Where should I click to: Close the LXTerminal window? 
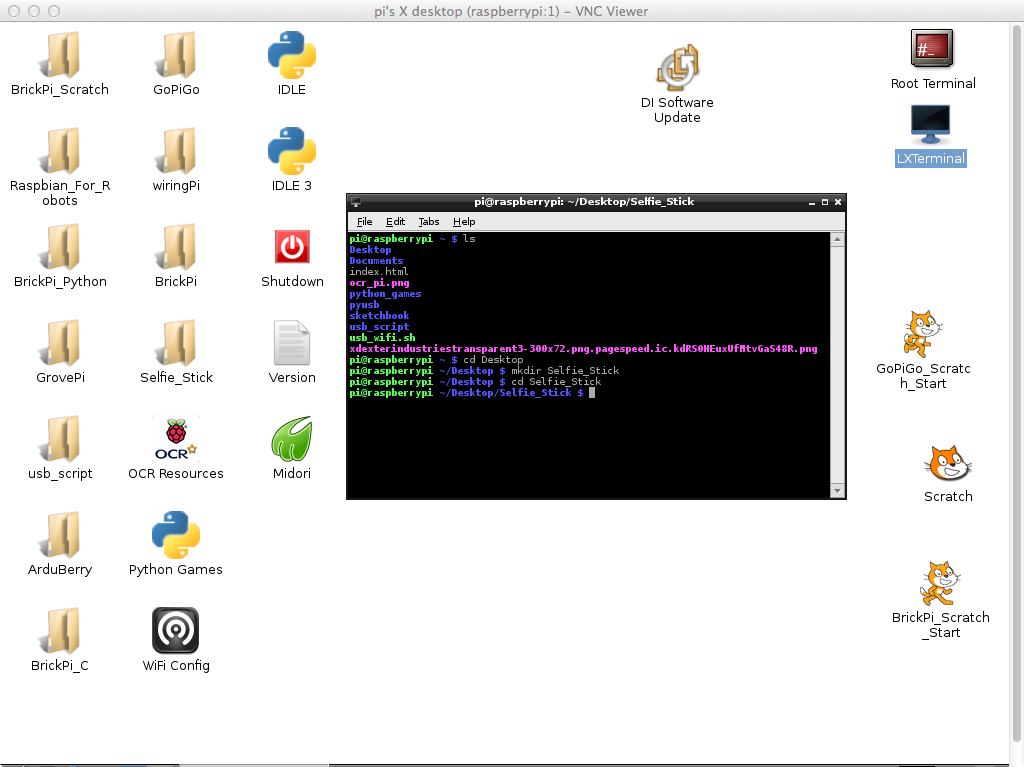click(838, 203)
